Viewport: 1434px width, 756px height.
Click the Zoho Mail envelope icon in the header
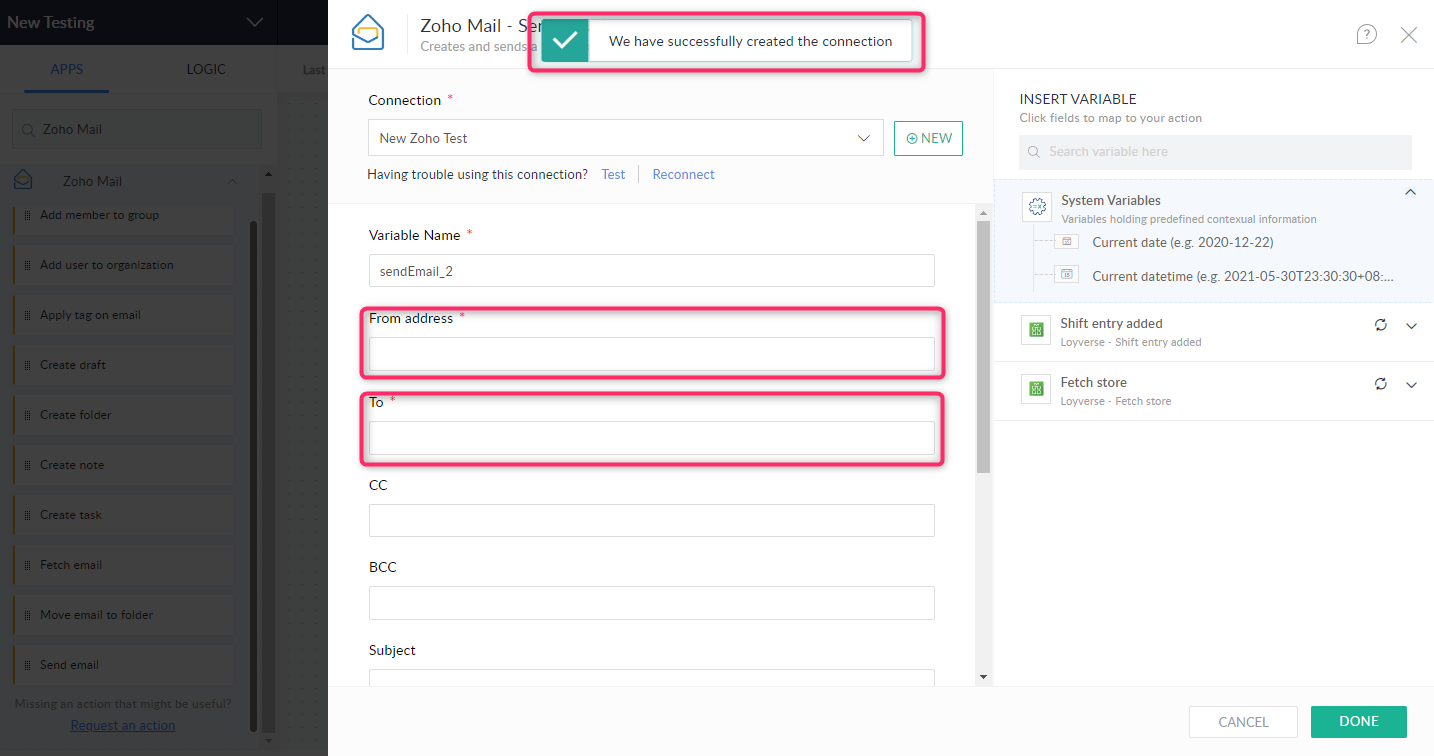pos(367,33)
